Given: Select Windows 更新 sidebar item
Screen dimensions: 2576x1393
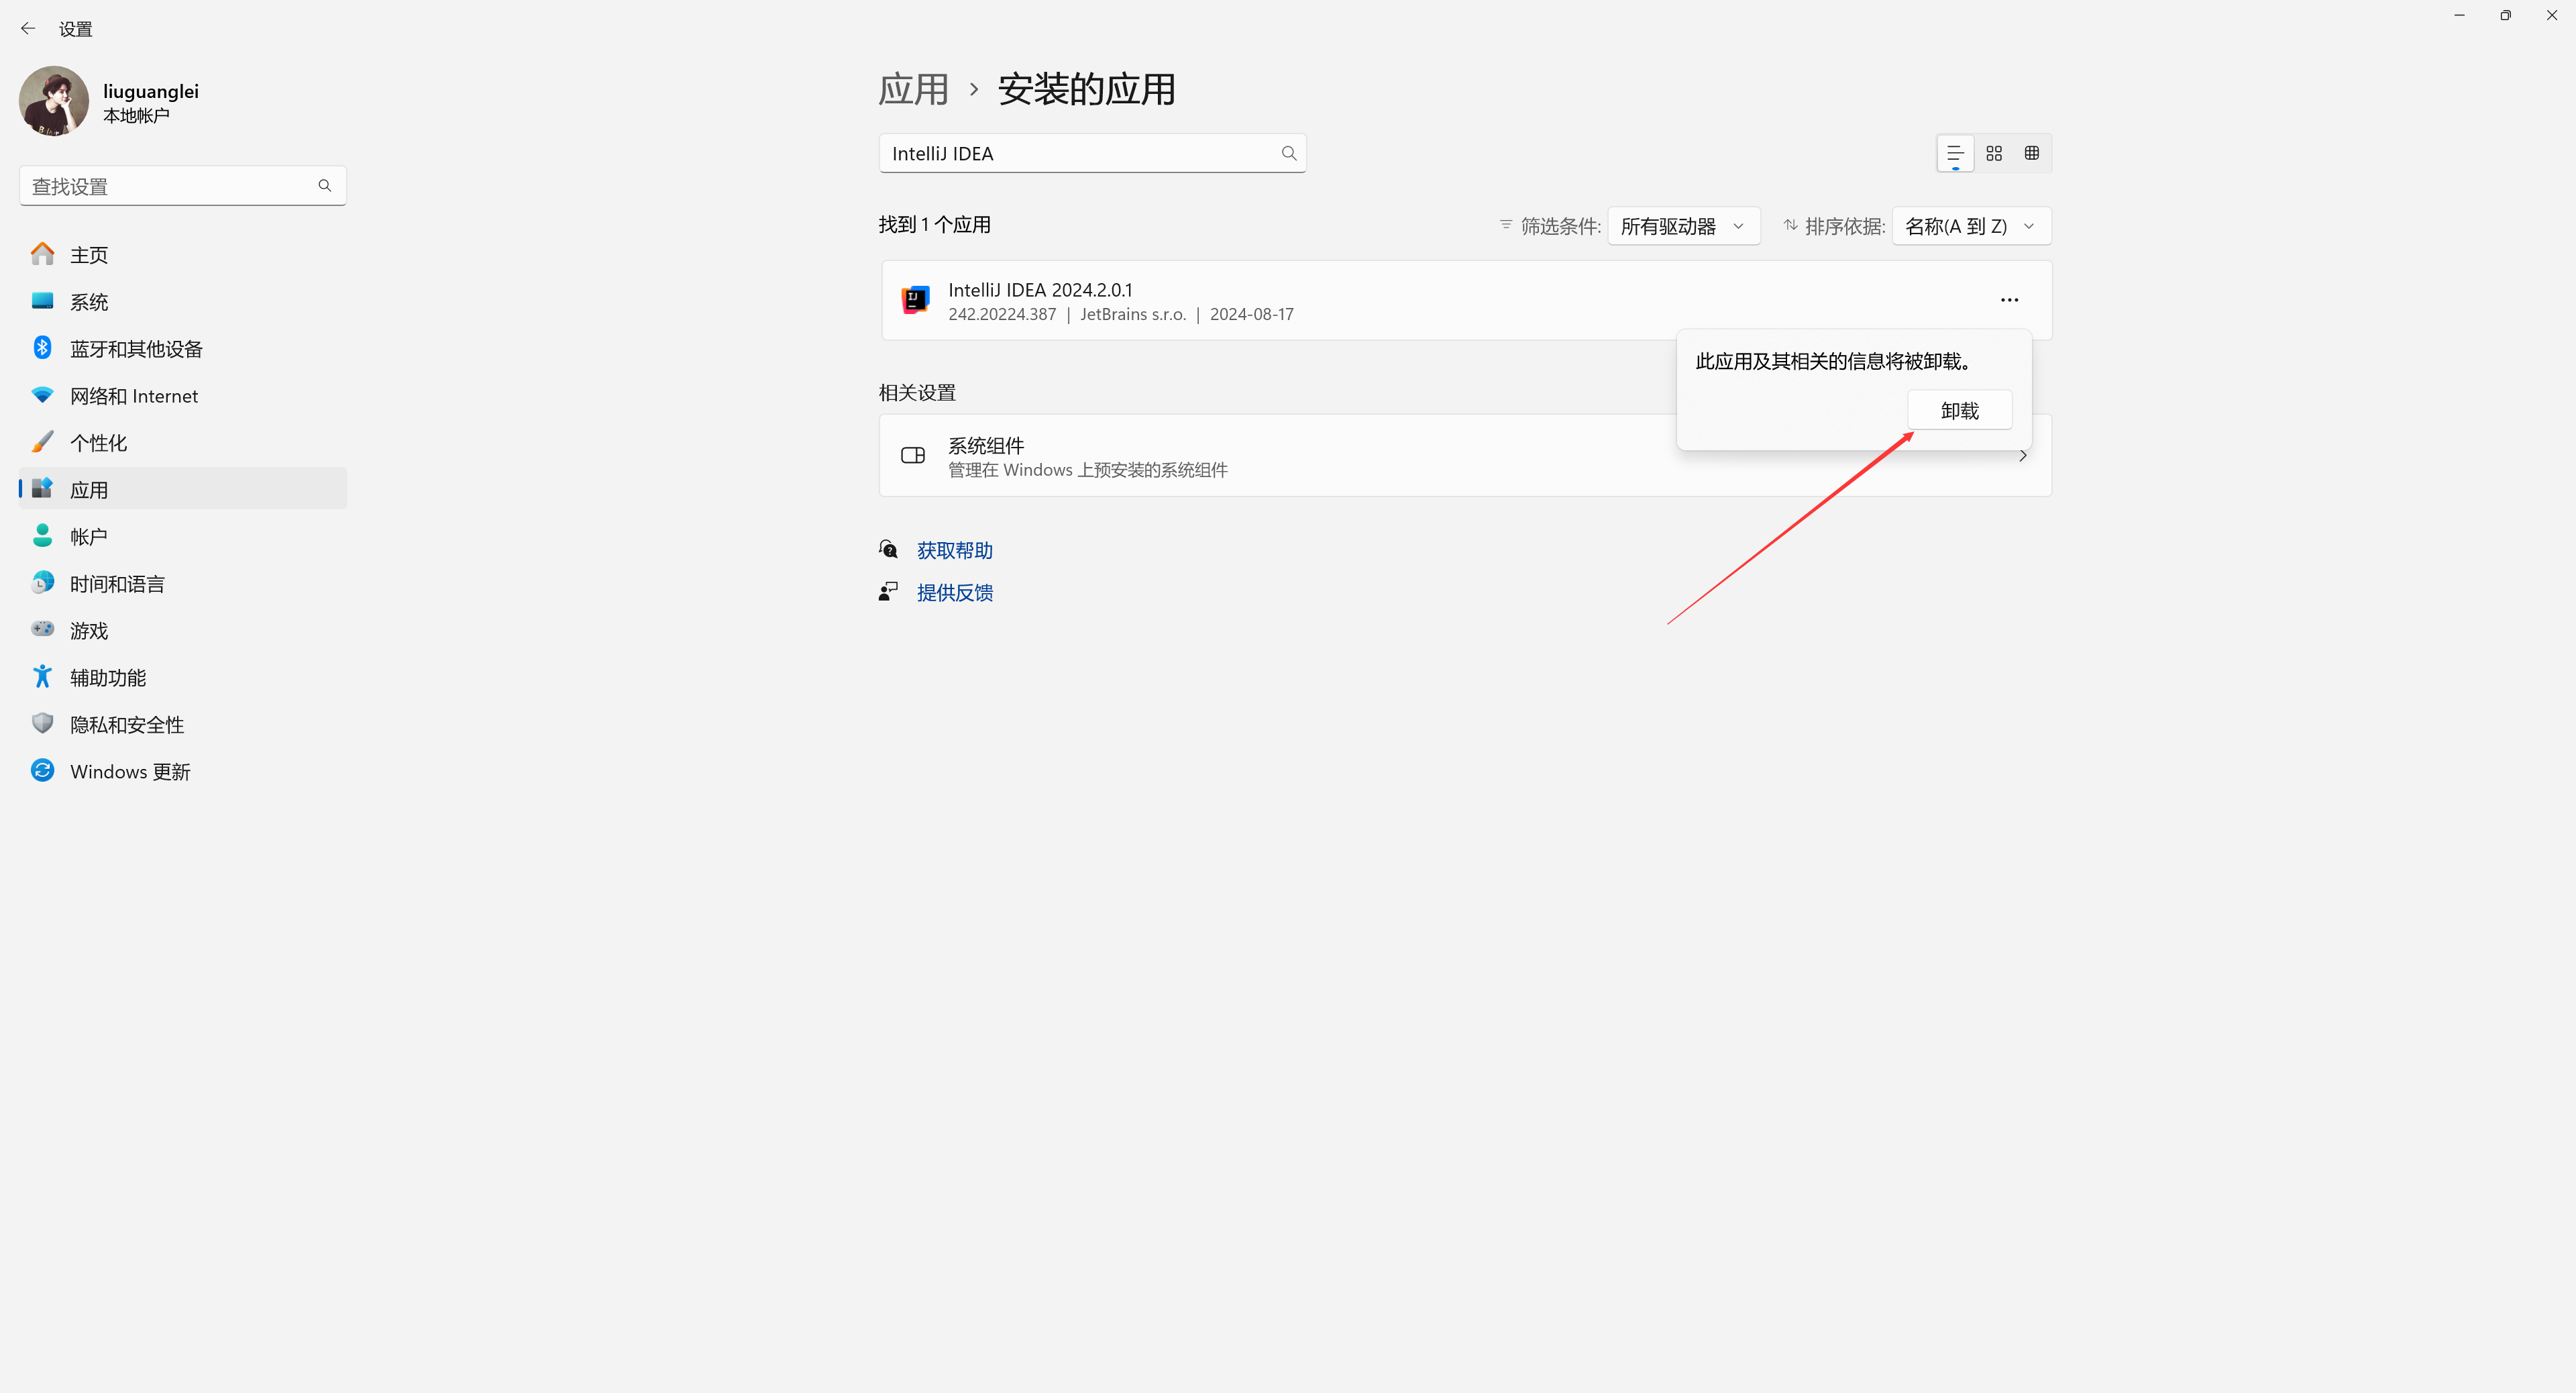Looking at the screenshot, I should [130, 771].
